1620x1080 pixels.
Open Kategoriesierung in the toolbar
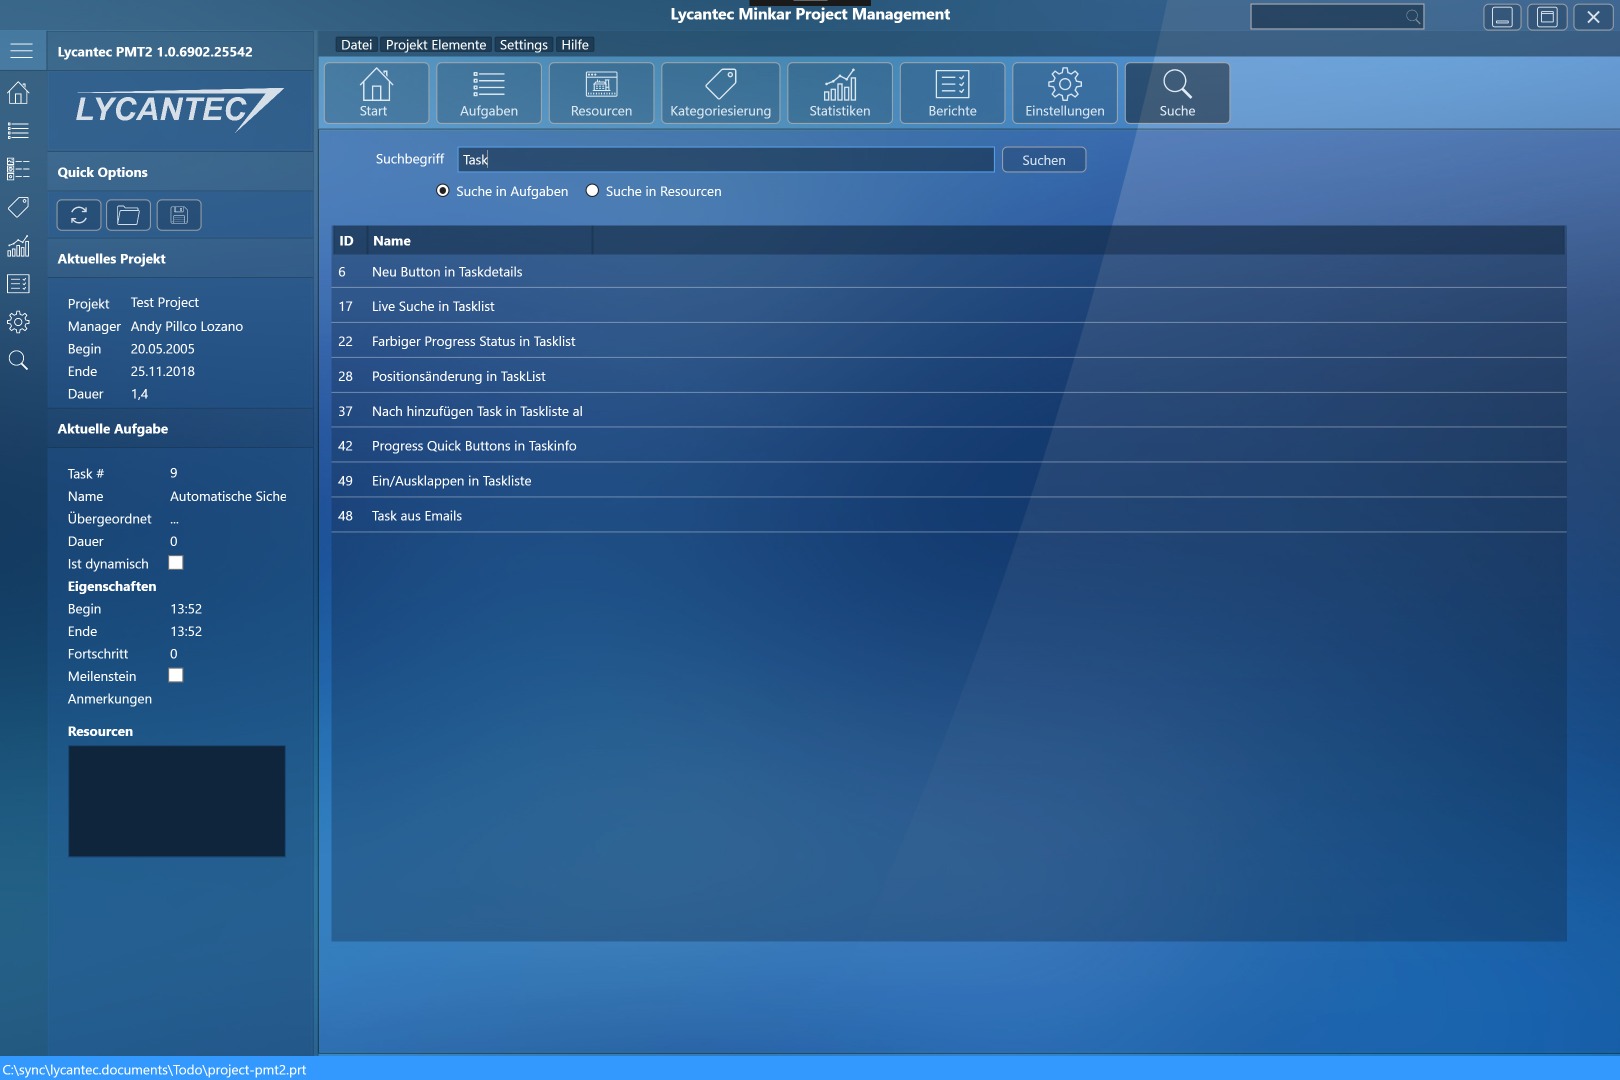click(x=720, y=93)
